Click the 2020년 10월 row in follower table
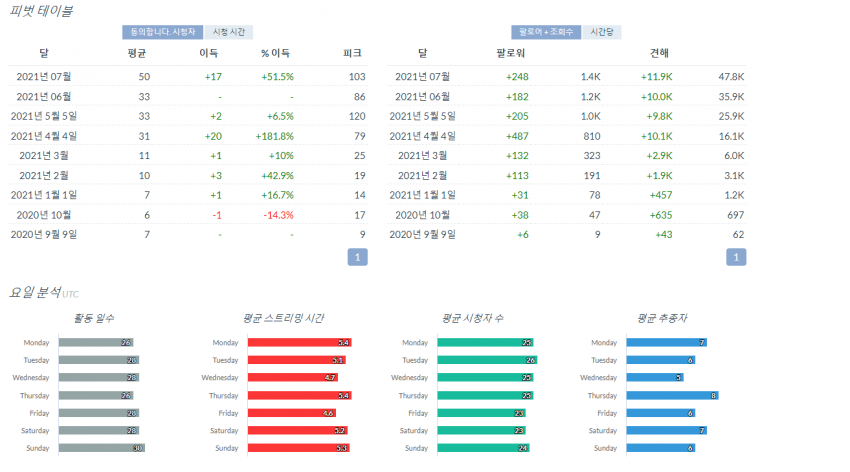 click(x=423, y=215)
